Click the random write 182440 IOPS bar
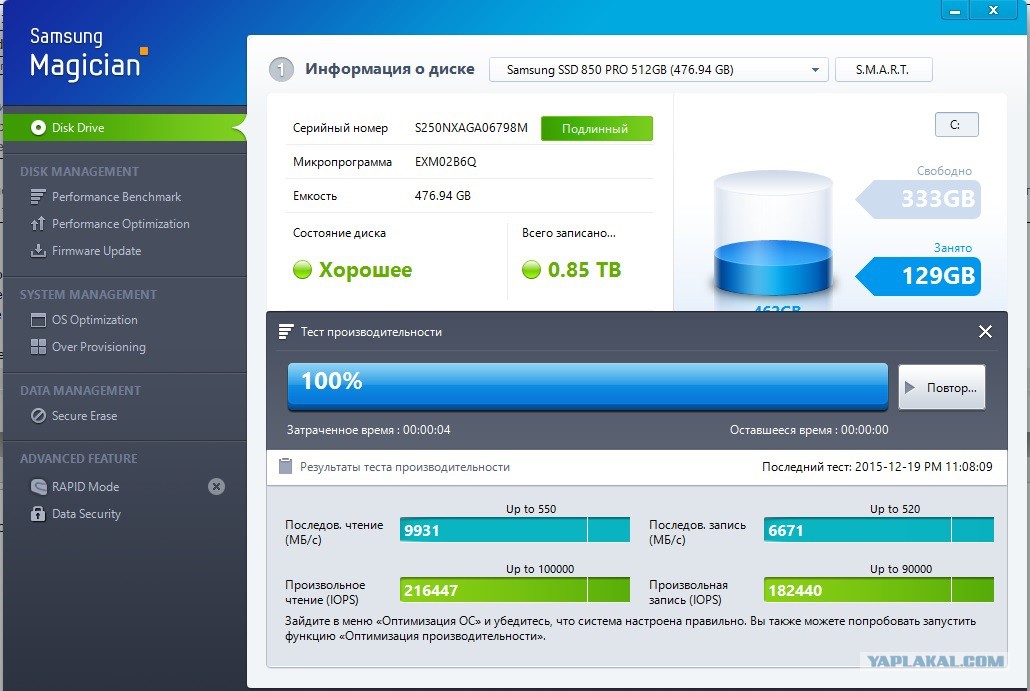This screenshot has width=1030, height=691. point(878,589)
